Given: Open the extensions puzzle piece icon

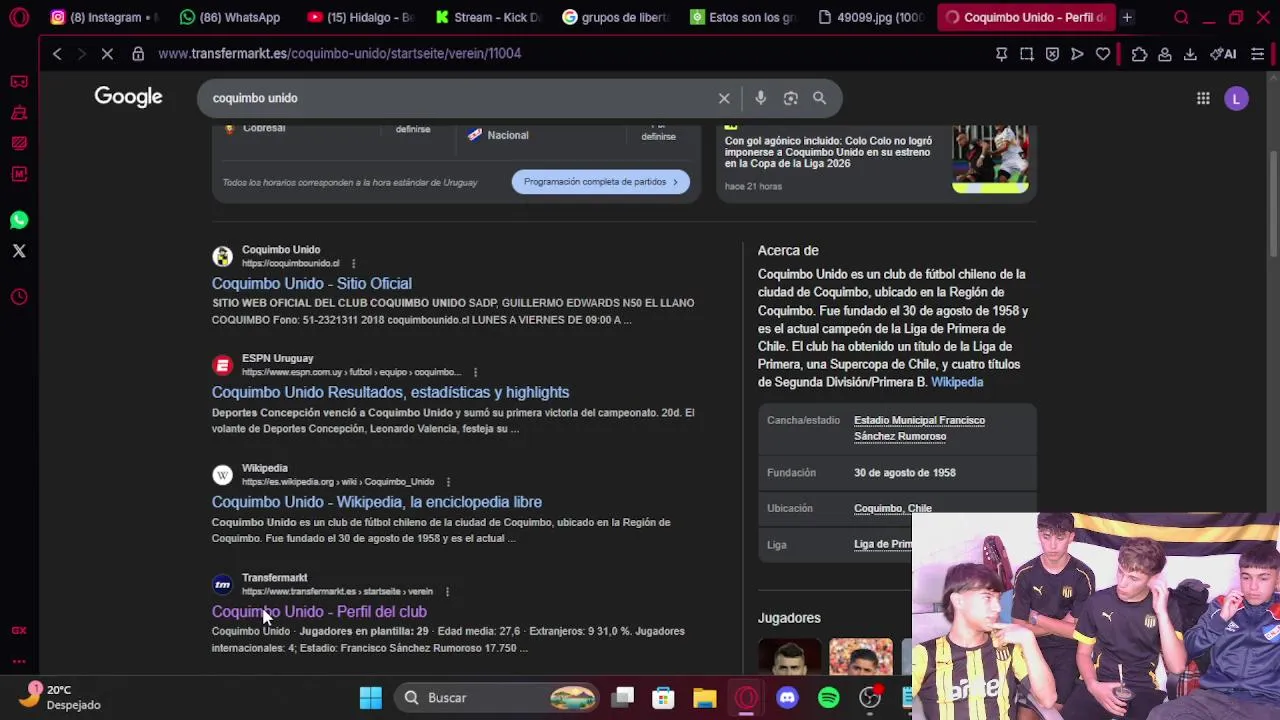Looking at the screenshot, I should point(1139,54).
